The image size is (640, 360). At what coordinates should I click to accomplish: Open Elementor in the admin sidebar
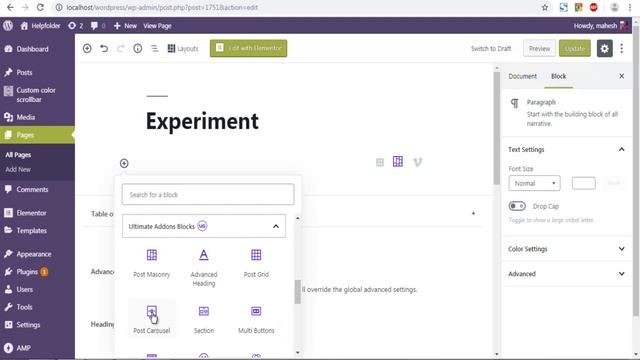[x=31, y=213]
